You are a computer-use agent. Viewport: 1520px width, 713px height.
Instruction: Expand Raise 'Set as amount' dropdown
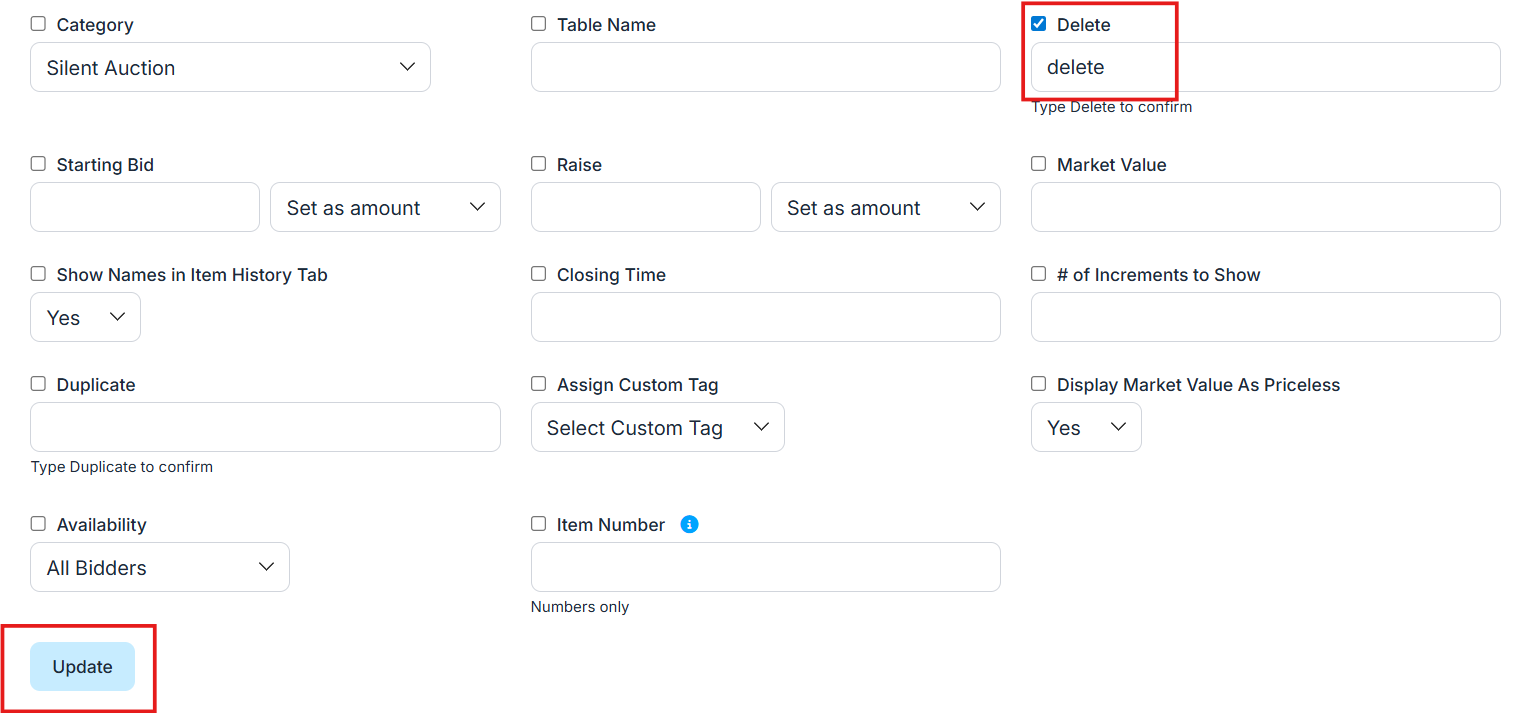click(885, 207)
